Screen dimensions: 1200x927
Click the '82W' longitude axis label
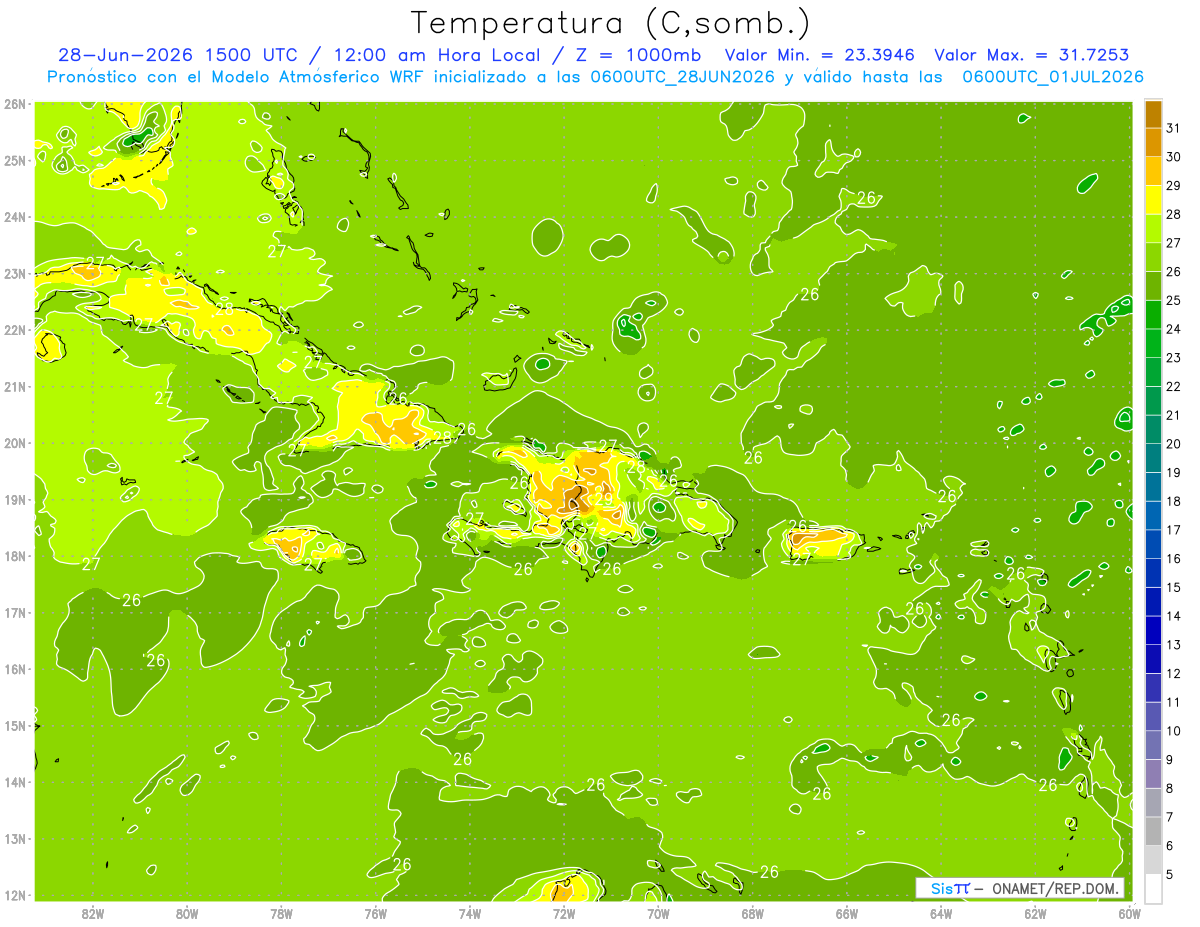(x=93, y=913)
